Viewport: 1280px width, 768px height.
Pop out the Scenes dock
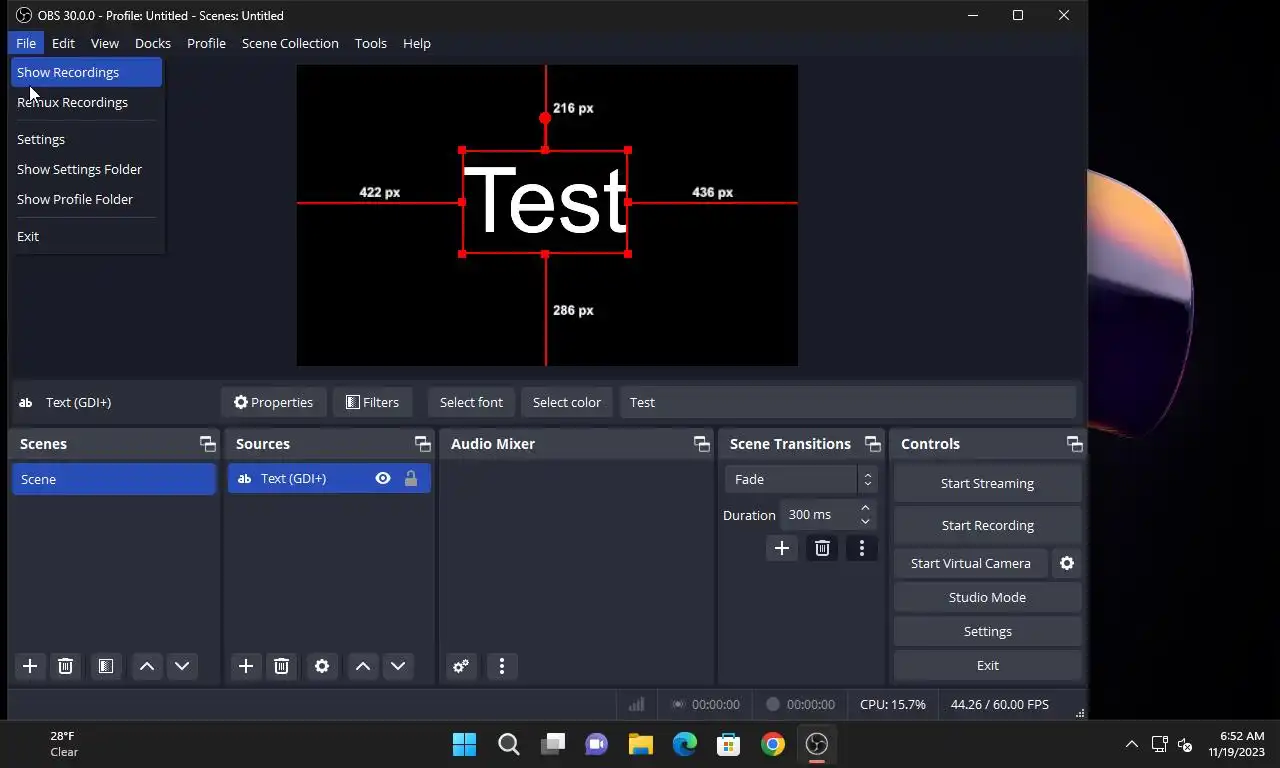[207, 444]
